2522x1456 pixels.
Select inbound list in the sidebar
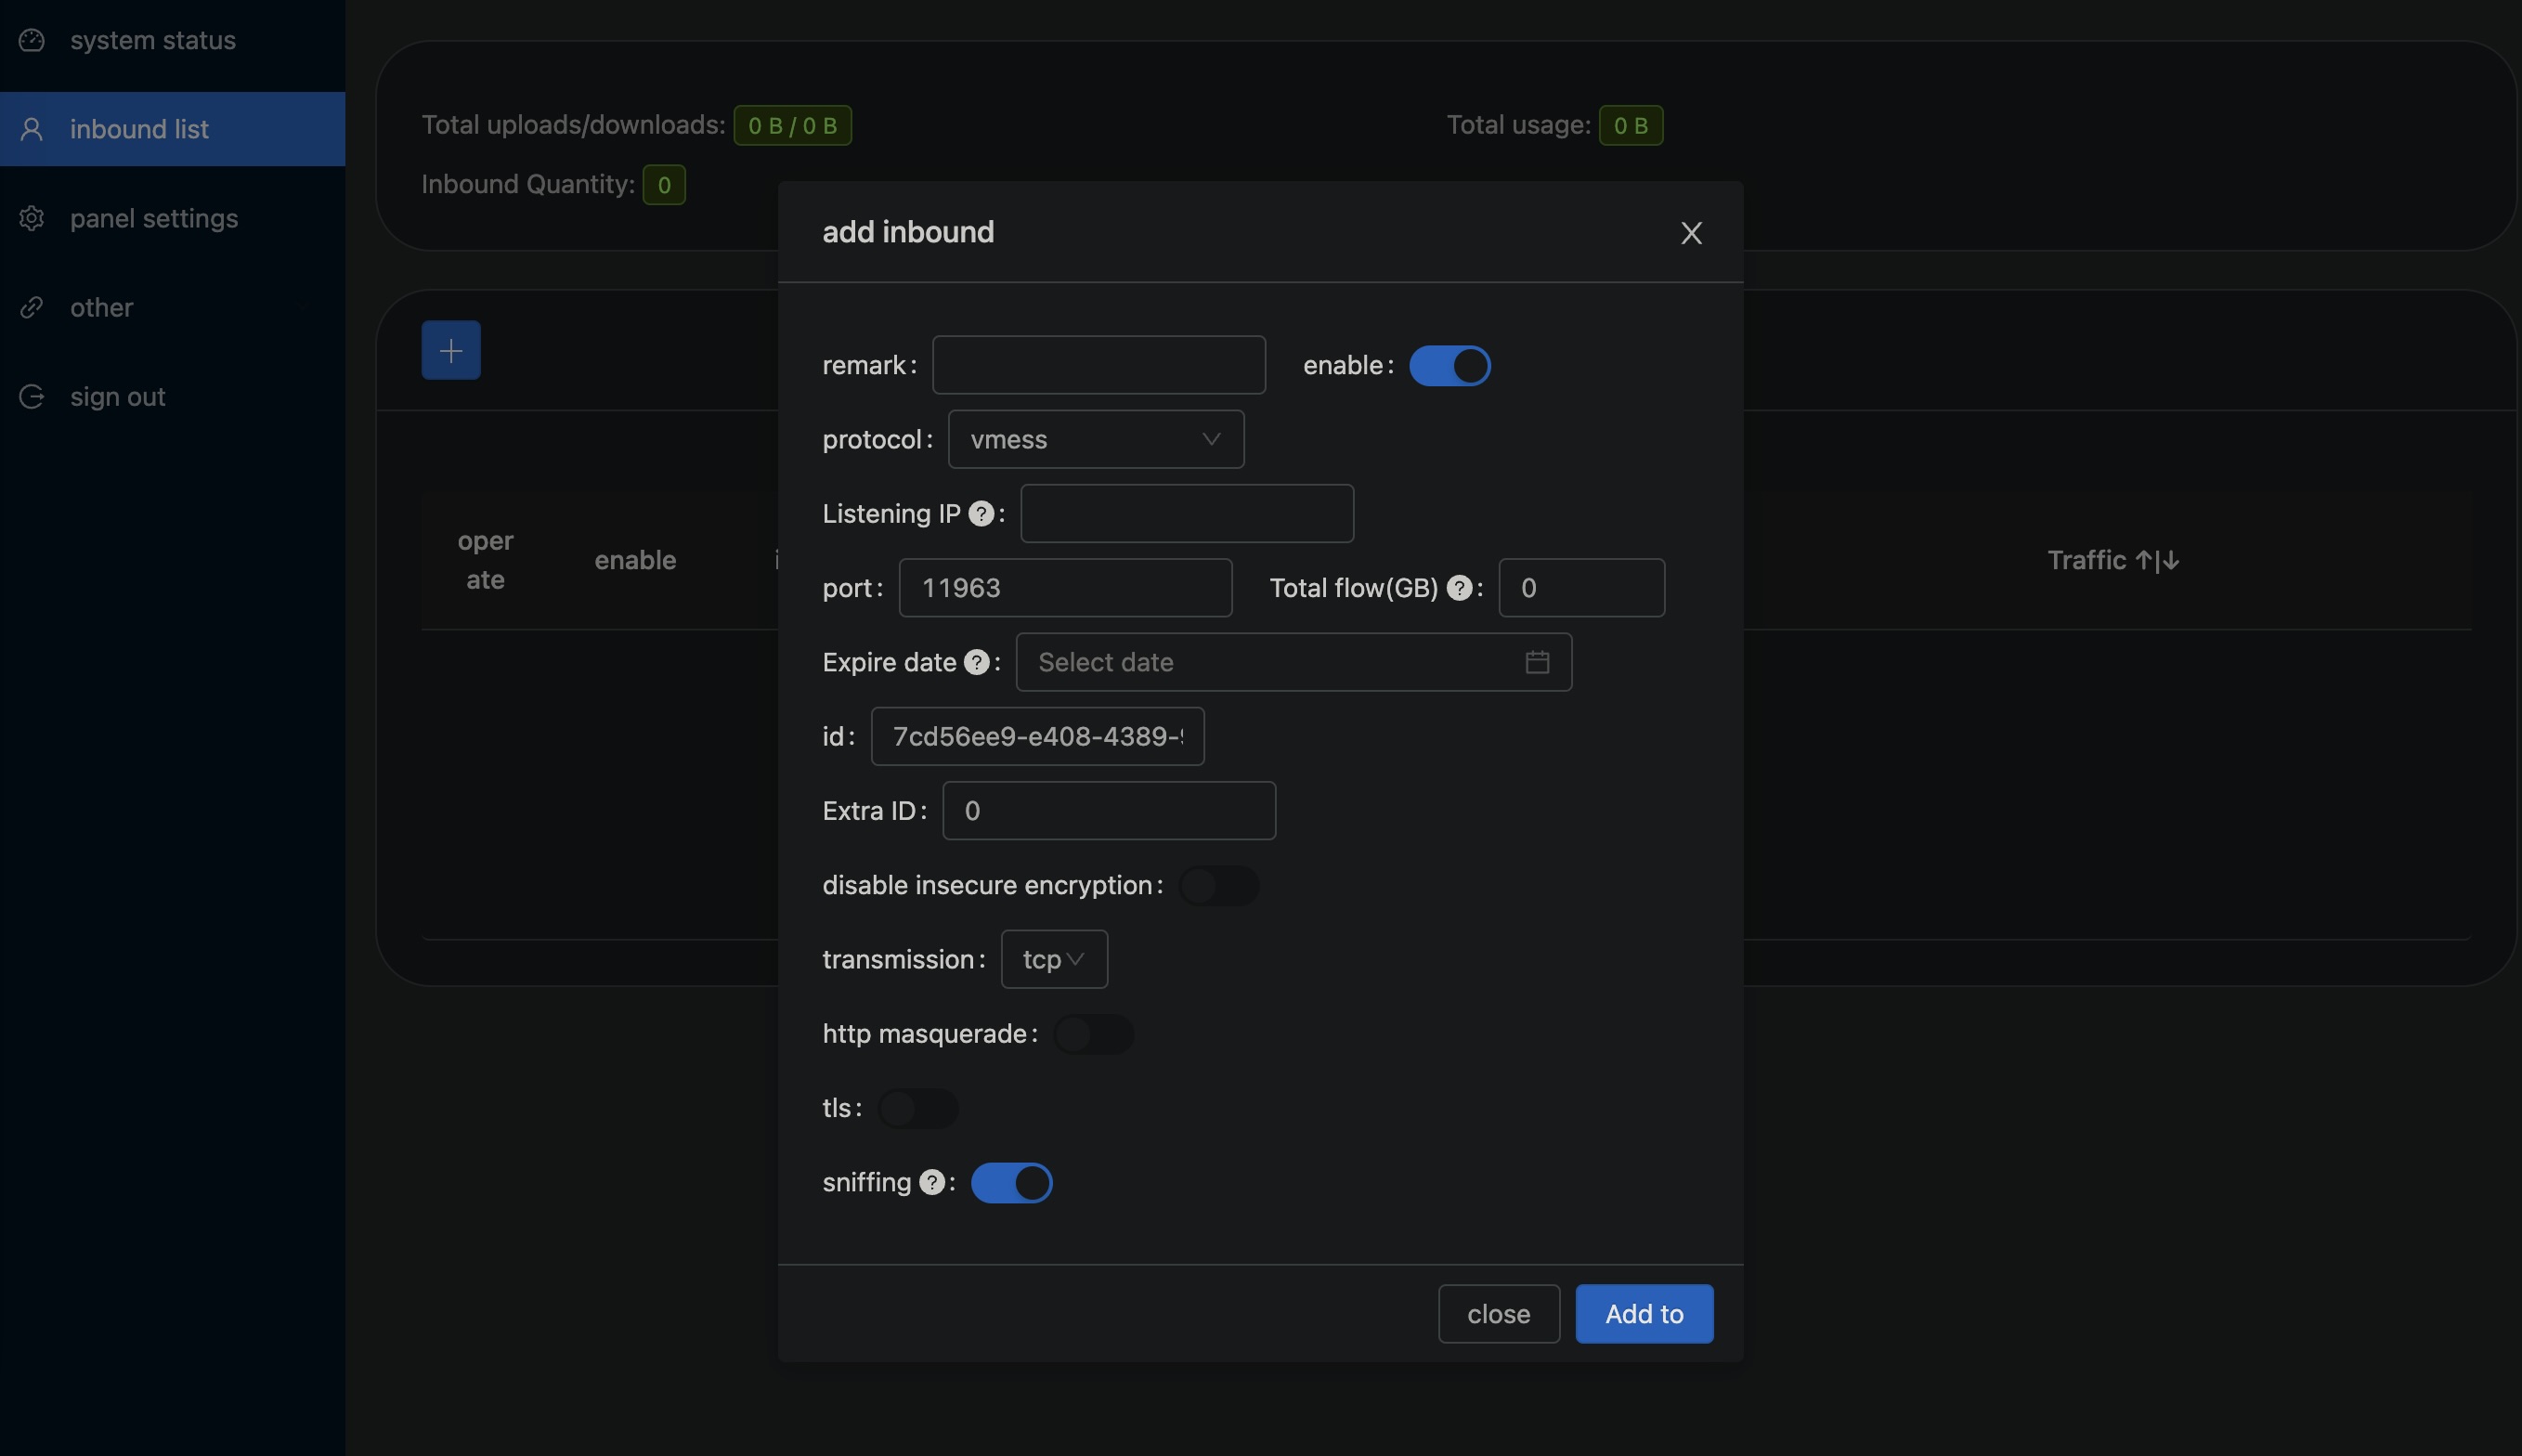(x=139, y=128)
